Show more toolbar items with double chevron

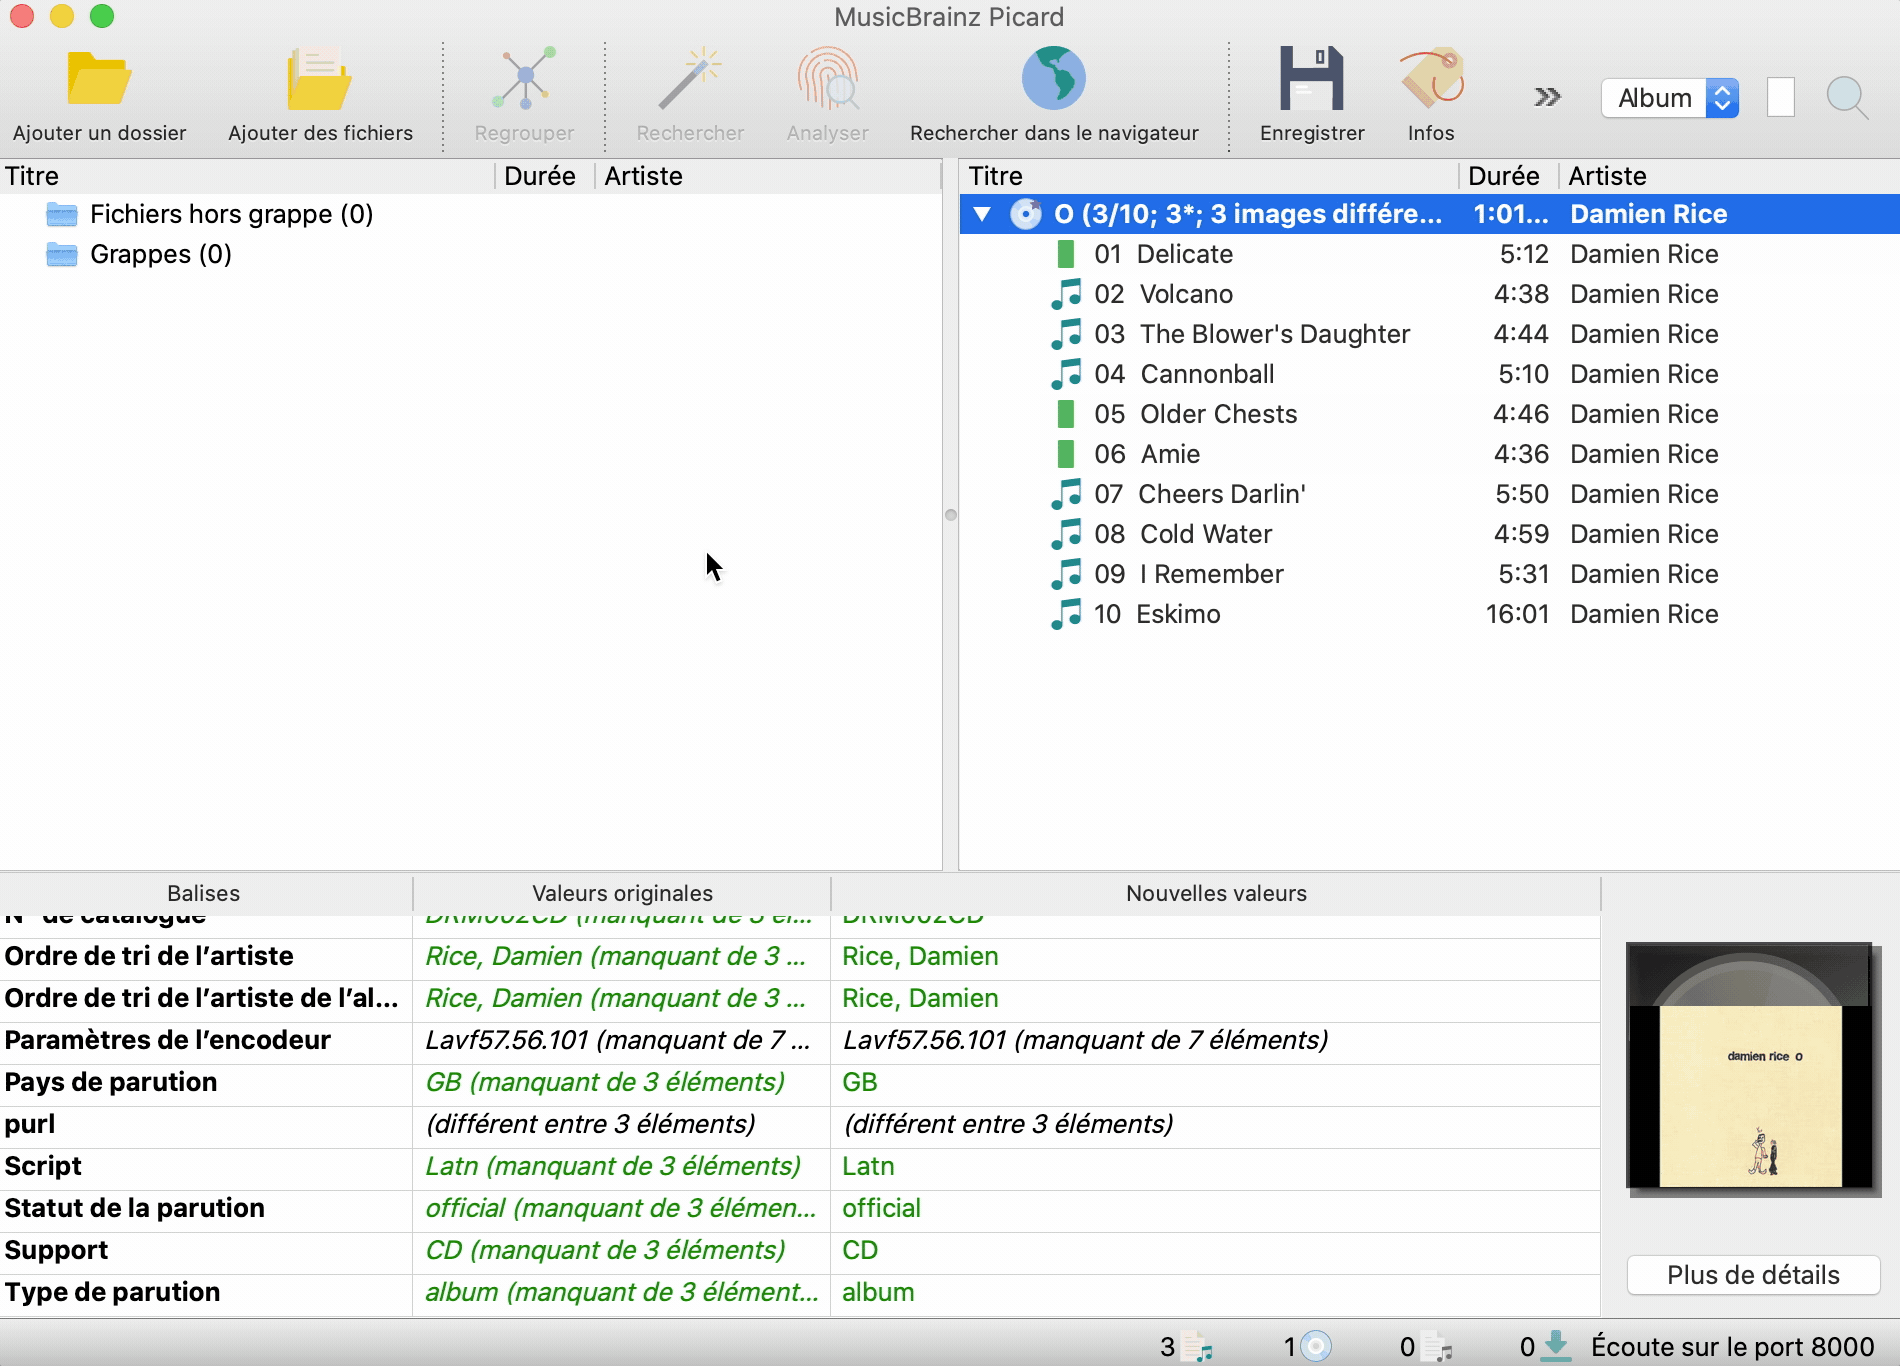point(1547,97)
